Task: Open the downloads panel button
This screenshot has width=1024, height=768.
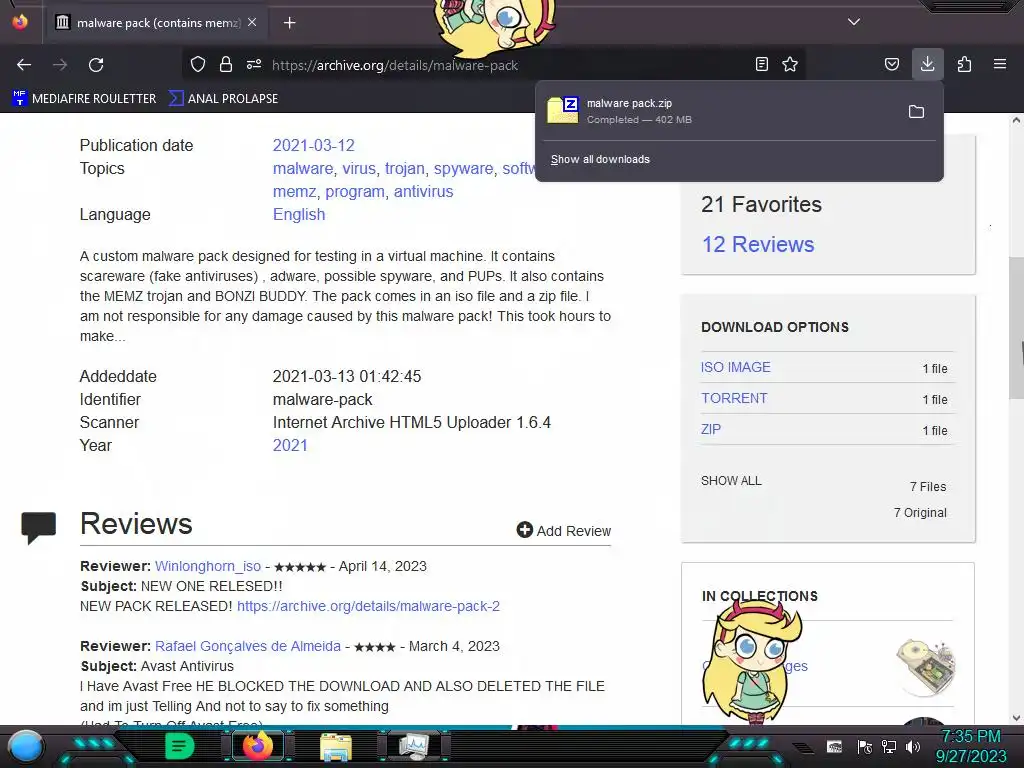Action: [x=927, y=64]
